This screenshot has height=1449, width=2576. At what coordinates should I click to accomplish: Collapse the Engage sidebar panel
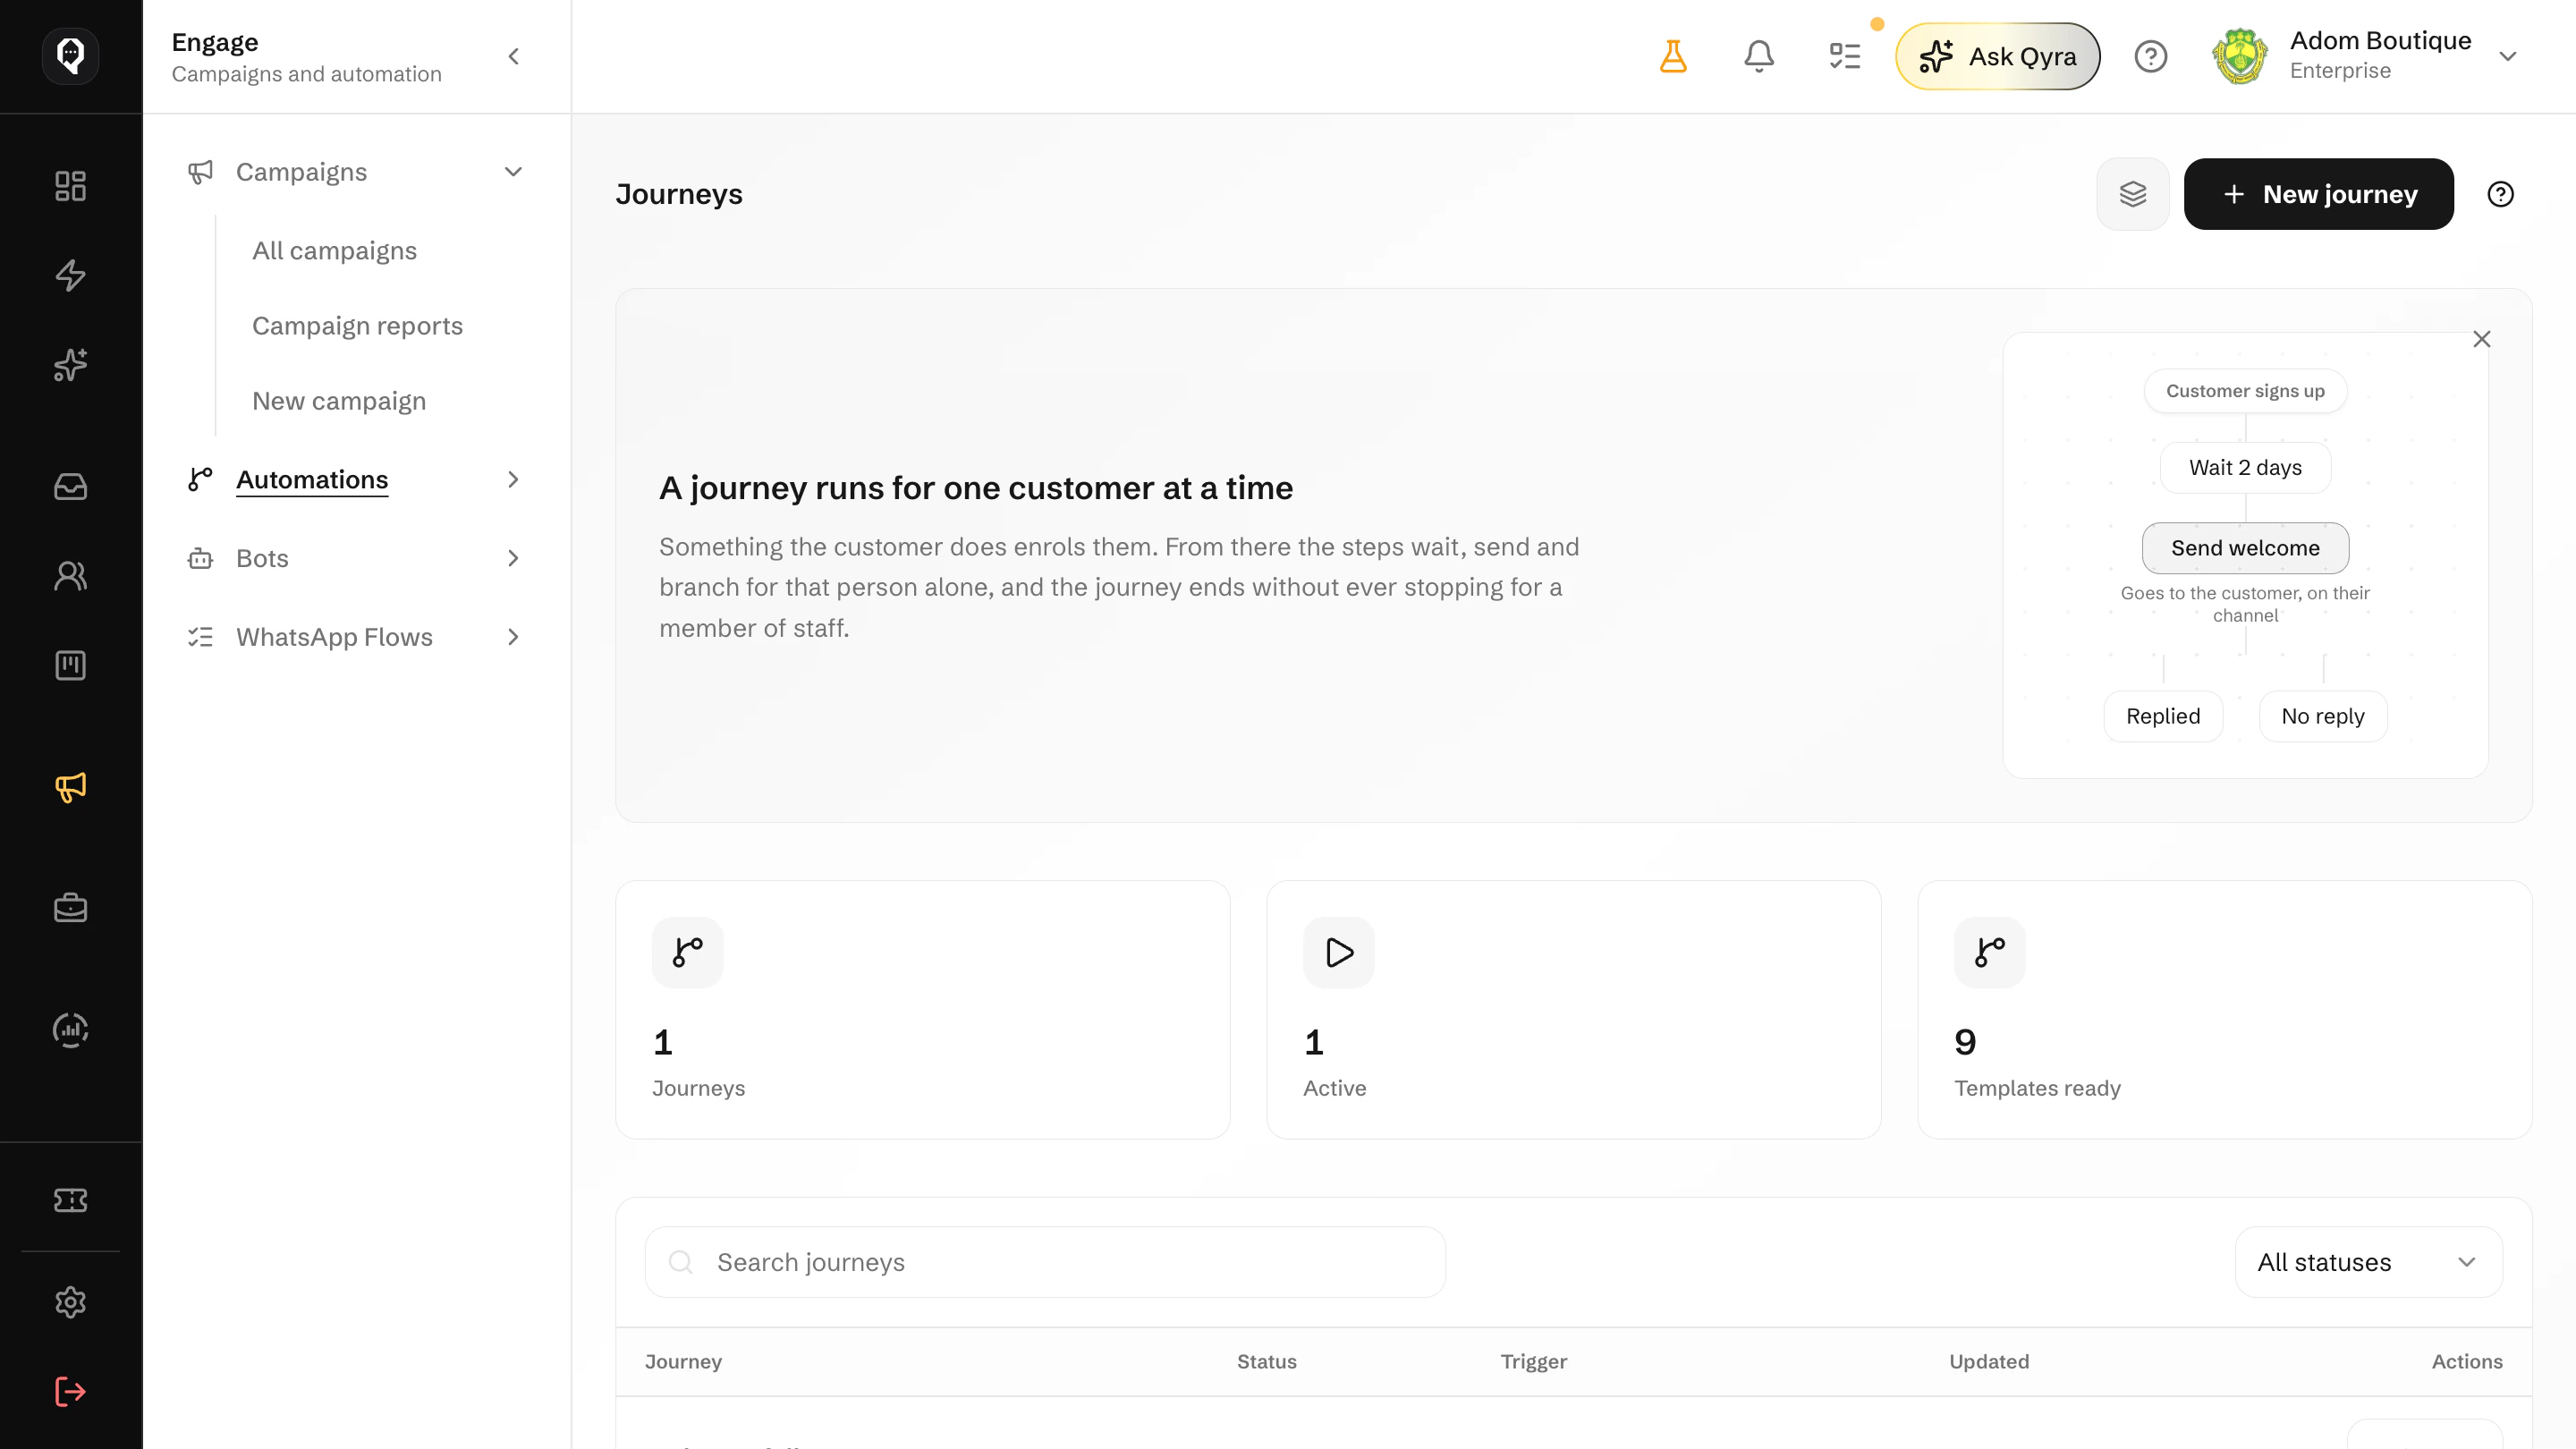[514, 56]
